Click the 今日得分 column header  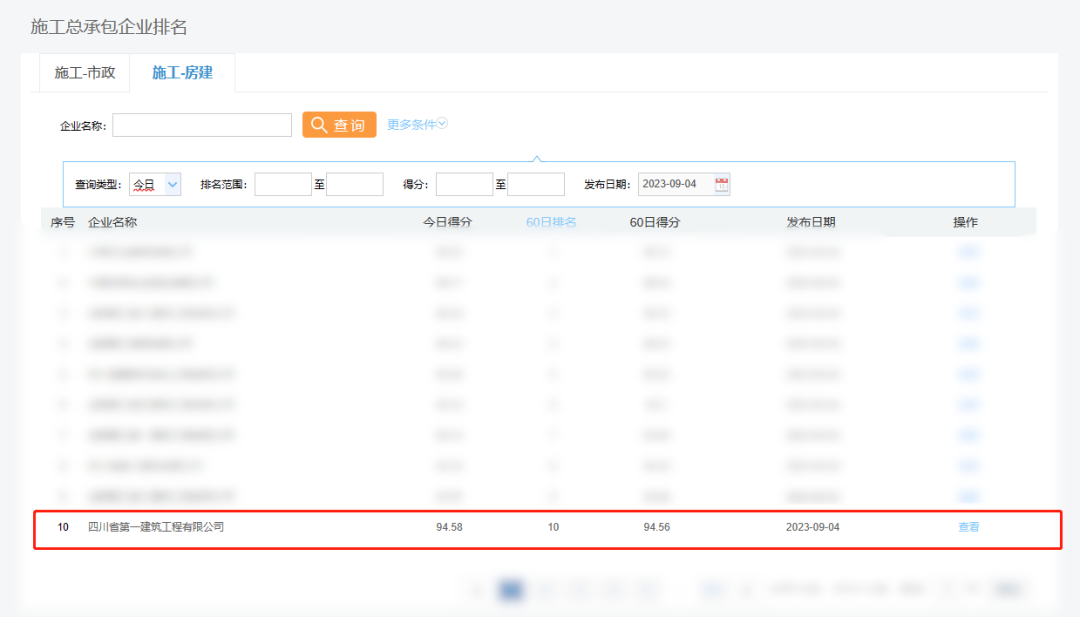point(447,222)
